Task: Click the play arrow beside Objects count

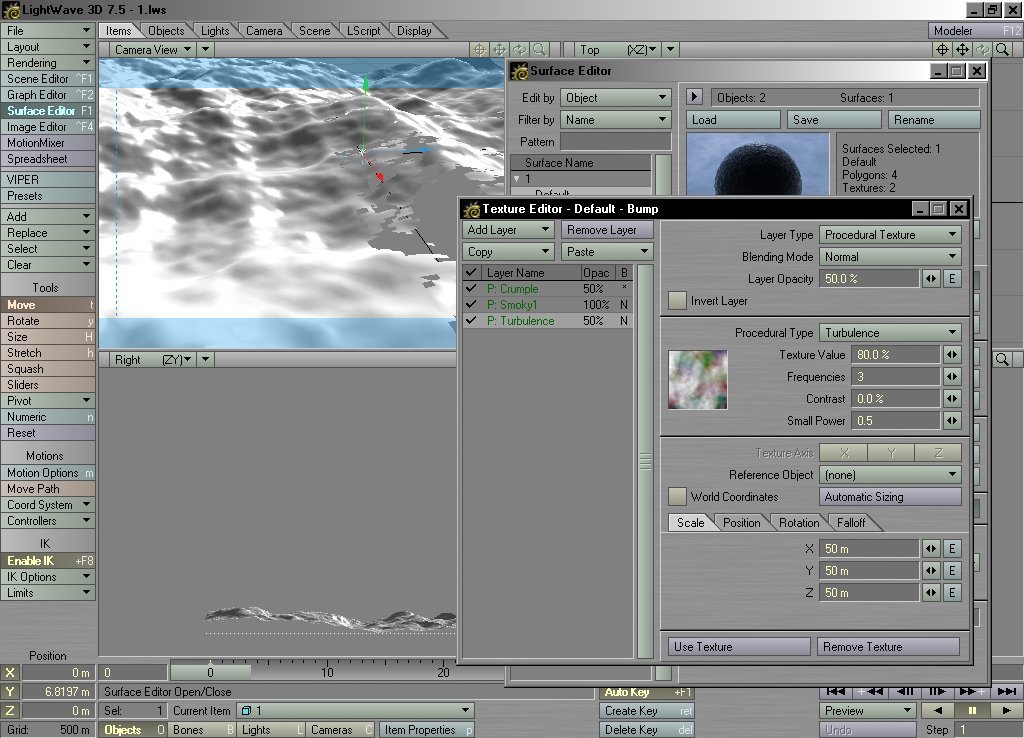Action: tap(694, 97)
